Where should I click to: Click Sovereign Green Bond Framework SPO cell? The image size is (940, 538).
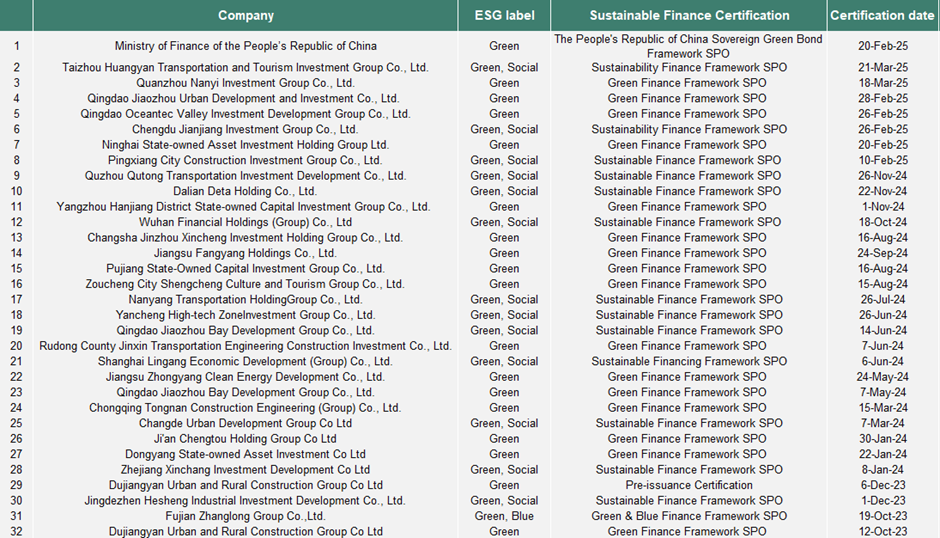pos(688,46)
